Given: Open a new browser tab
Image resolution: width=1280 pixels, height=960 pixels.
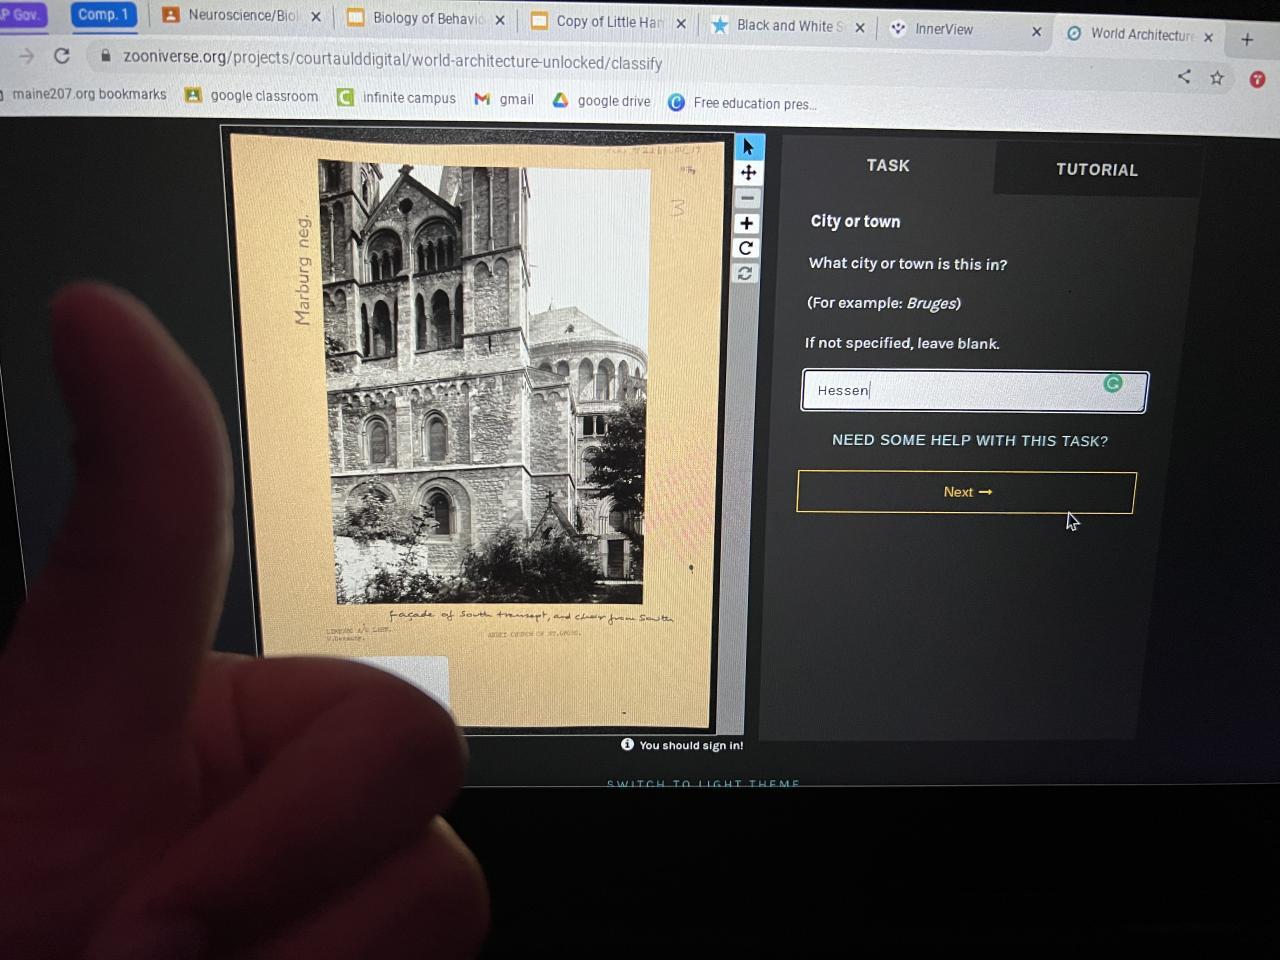Looking at the screenshot, I should pos(1247,40).
